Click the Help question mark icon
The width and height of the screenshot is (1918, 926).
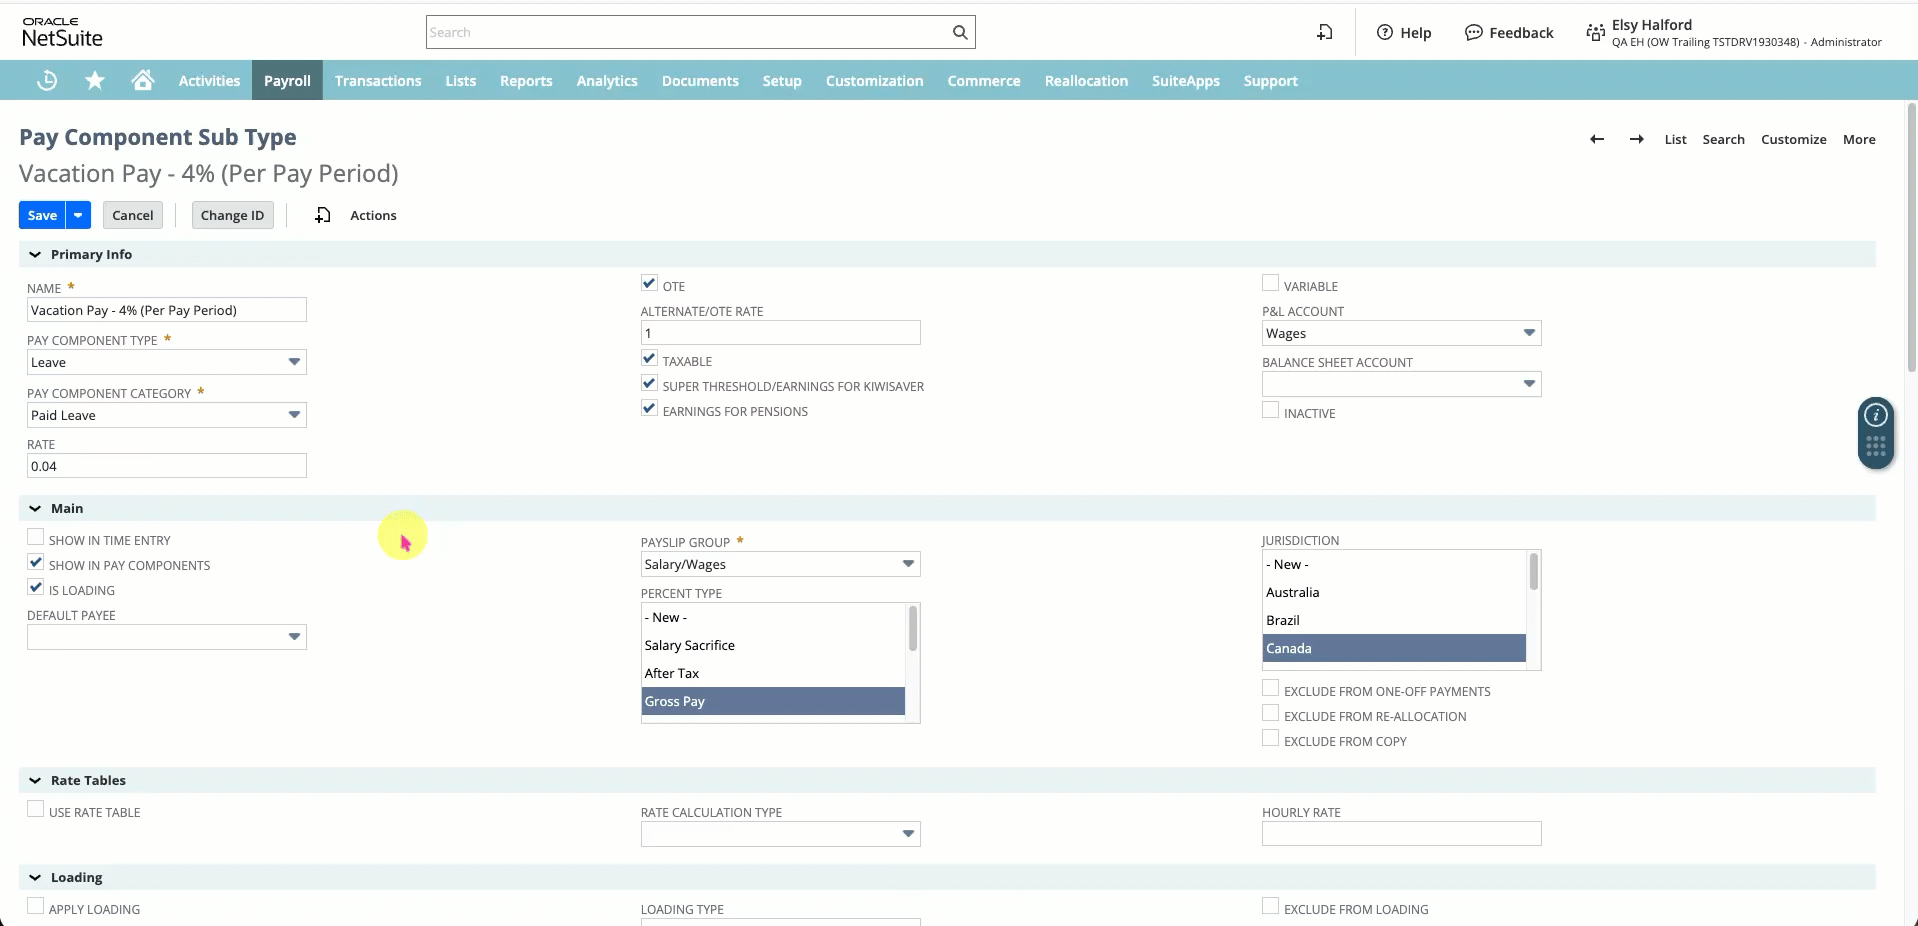(1385, 32)
